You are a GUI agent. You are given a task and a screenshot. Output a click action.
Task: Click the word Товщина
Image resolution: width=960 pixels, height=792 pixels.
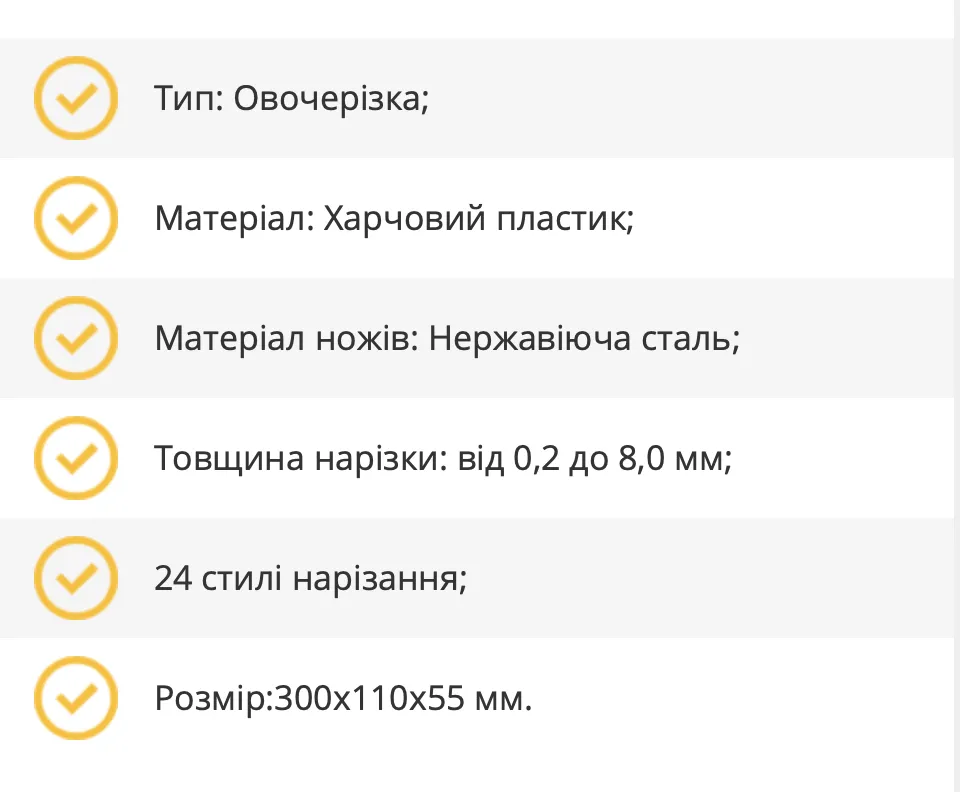229,458
